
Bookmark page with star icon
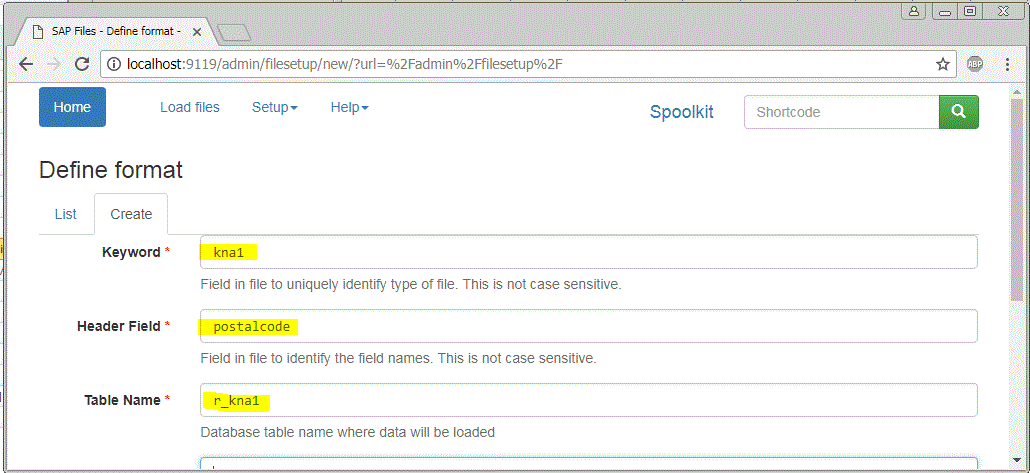pos(943,64)
